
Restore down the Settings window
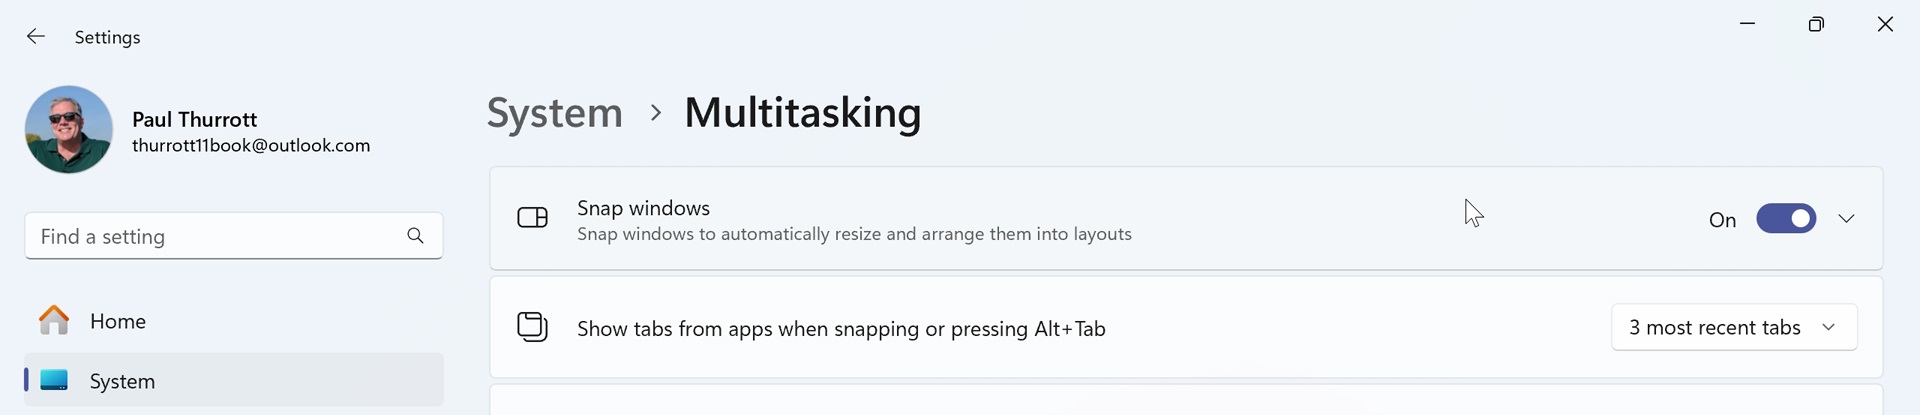(x=1816, y=24)
